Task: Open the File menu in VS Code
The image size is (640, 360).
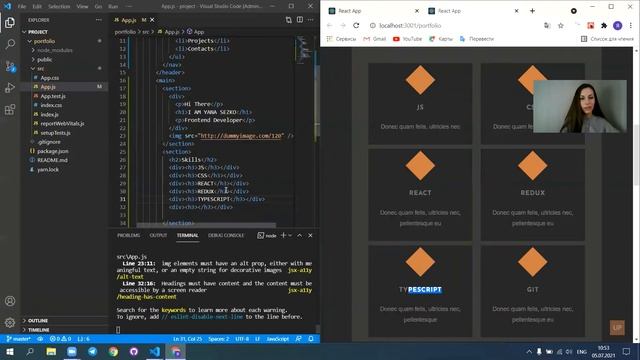Action: [x=22, y=7]
